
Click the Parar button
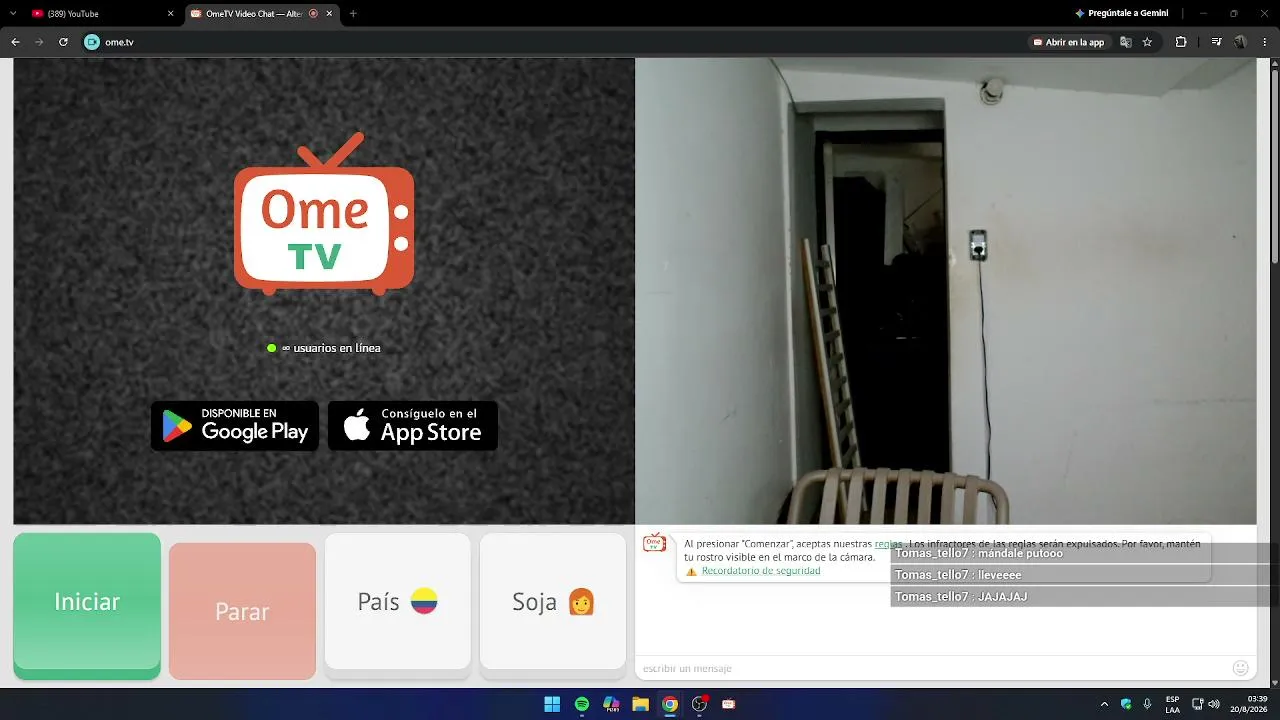242,611
